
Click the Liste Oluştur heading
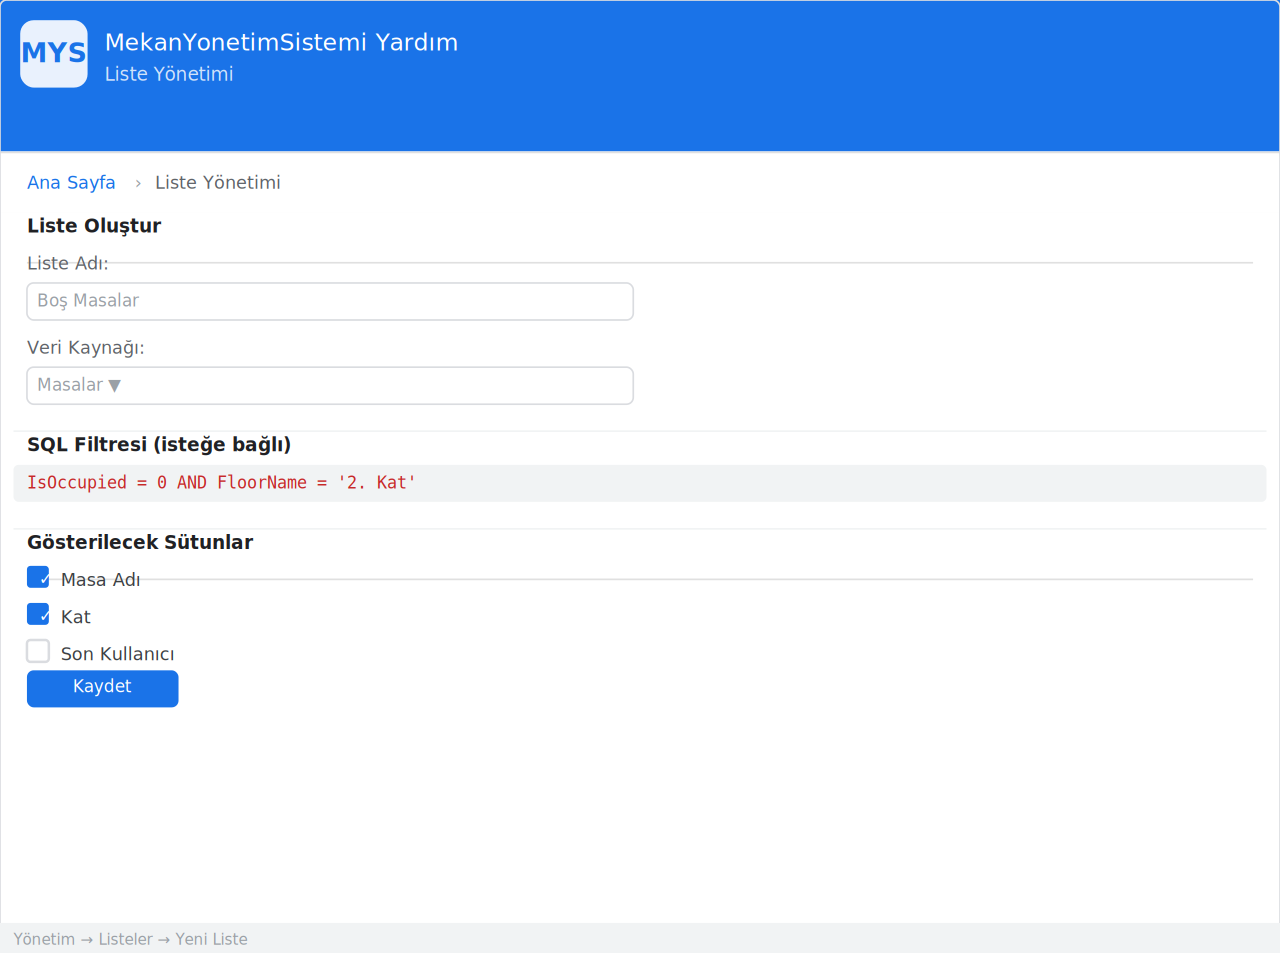(x=94, y=226)
